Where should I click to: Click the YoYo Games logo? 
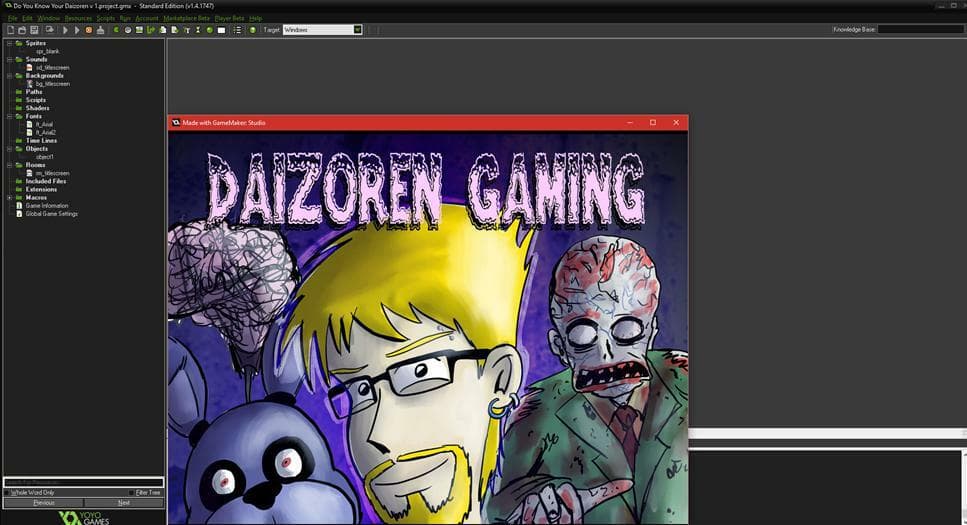pos(84,518)
